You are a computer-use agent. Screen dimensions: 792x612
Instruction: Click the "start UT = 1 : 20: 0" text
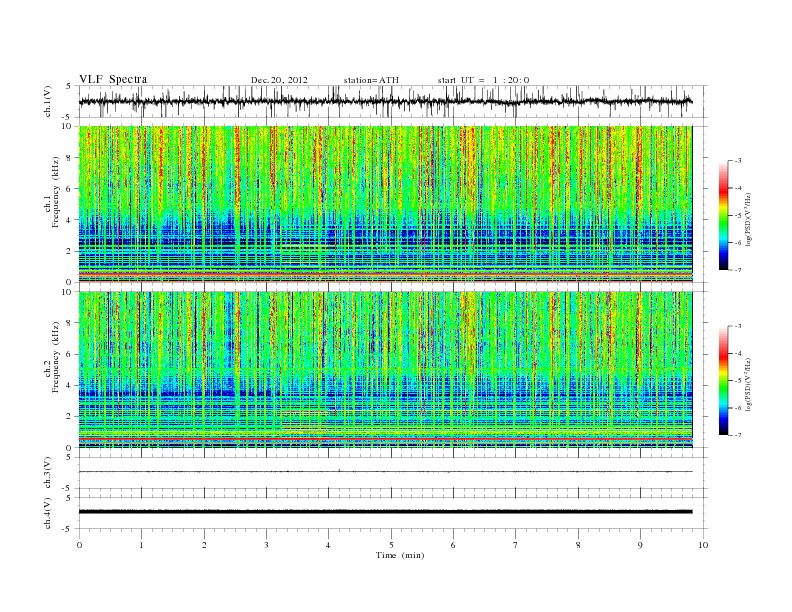pyautogui.click(x=483, y=80)
